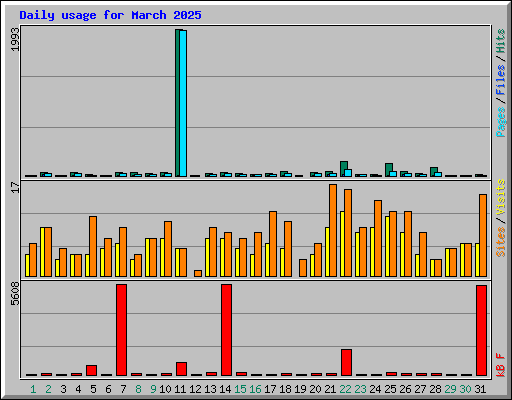Click the tall cyan pages bar for day 11
The image size is (512, 400).
click(183, 103)
